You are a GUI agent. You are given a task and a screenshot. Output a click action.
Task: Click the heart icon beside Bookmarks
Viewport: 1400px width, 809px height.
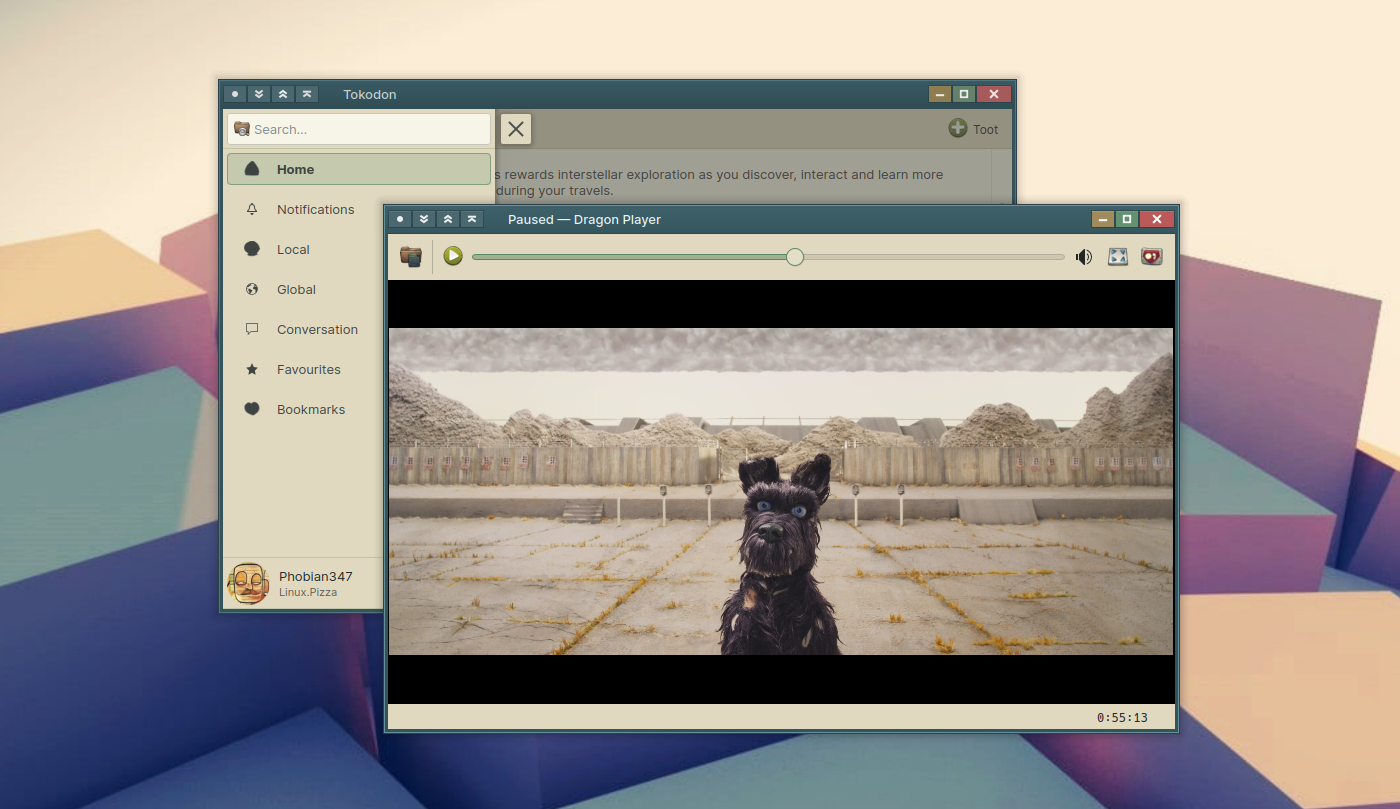click(252, 409)
